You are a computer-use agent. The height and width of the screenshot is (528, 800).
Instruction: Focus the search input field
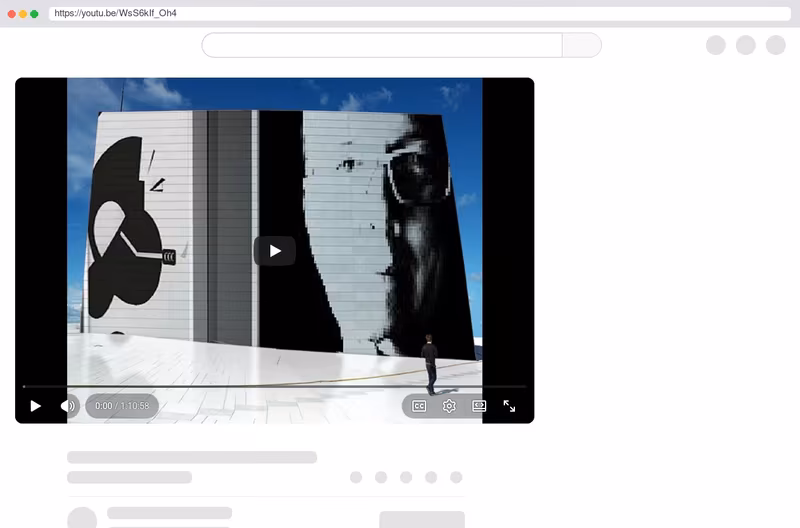[382, 45]
